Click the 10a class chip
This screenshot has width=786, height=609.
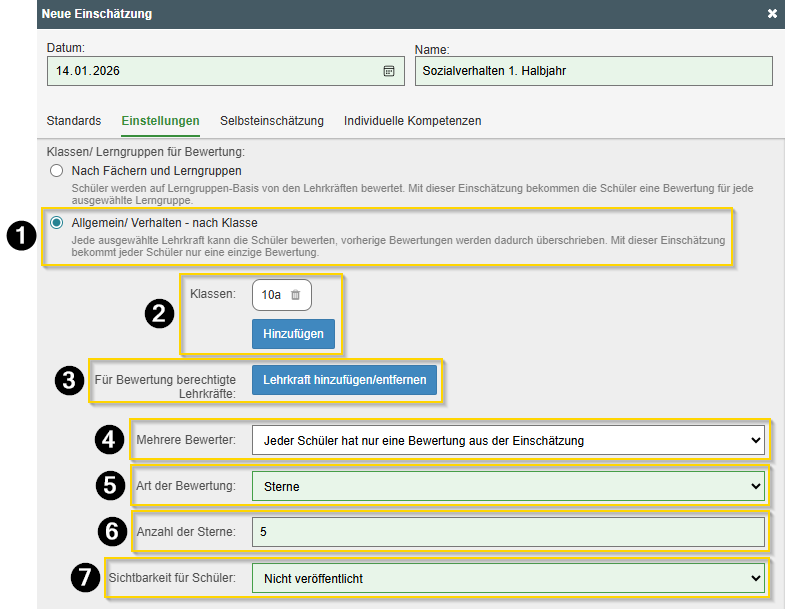click(x=271, y=295)
